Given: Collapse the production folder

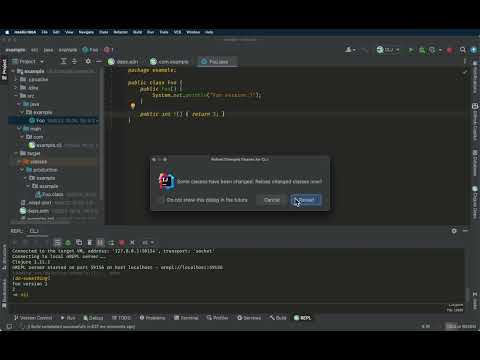Looking at the screenshot, I should [x=22, y=170].
